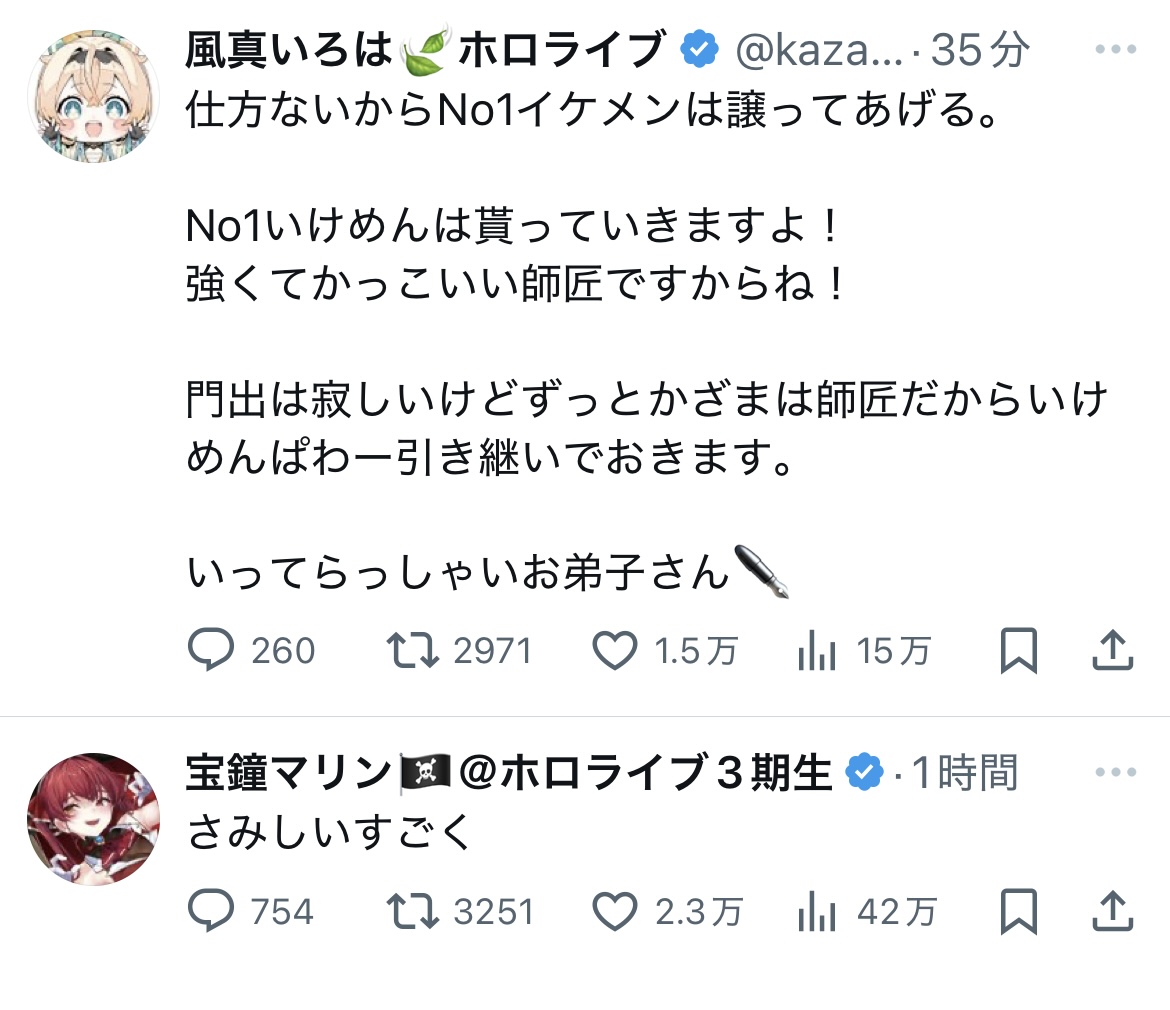Retweet 風真いろは's post
1170x1010 pixels.
pyautogui.click(x=412, y=652)
